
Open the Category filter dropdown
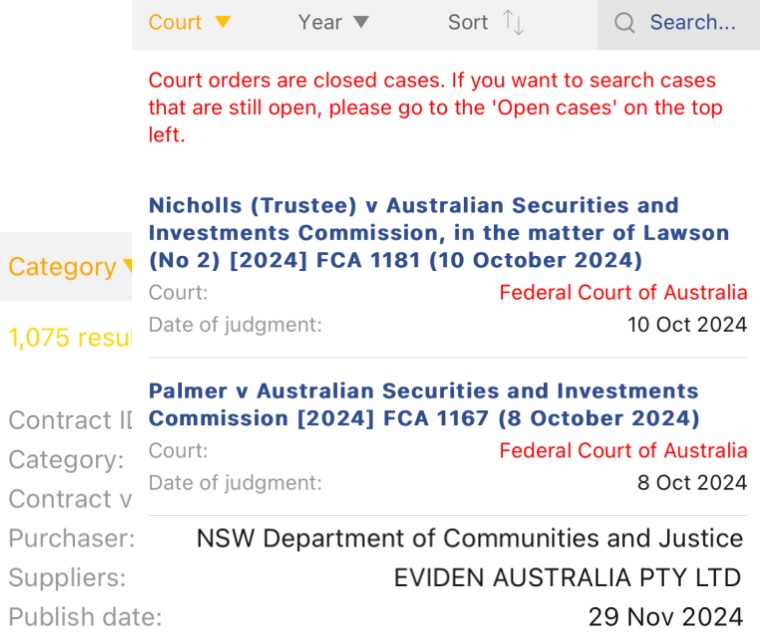(x=66, y=267)
